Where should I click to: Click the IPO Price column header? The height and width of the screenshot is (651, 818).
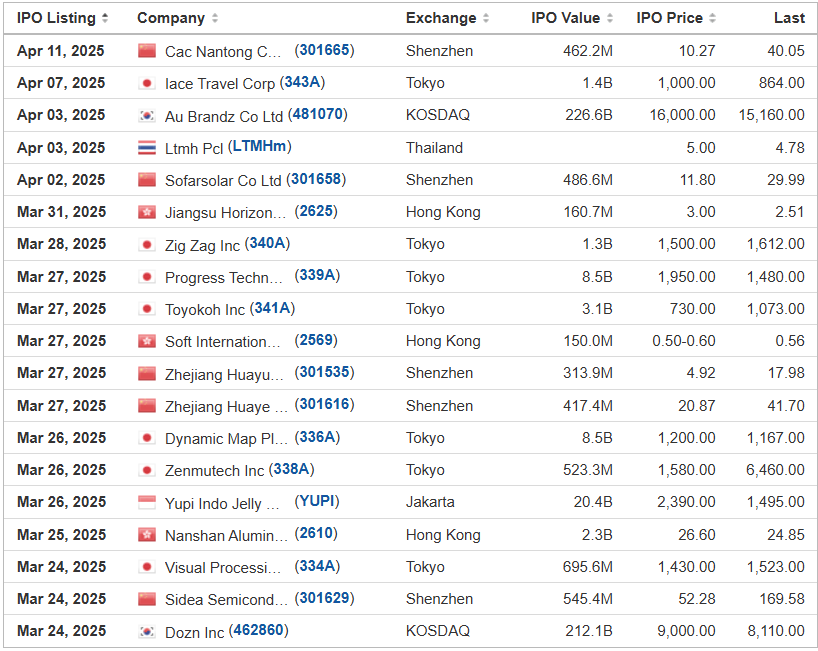click(x=669, y=18)
